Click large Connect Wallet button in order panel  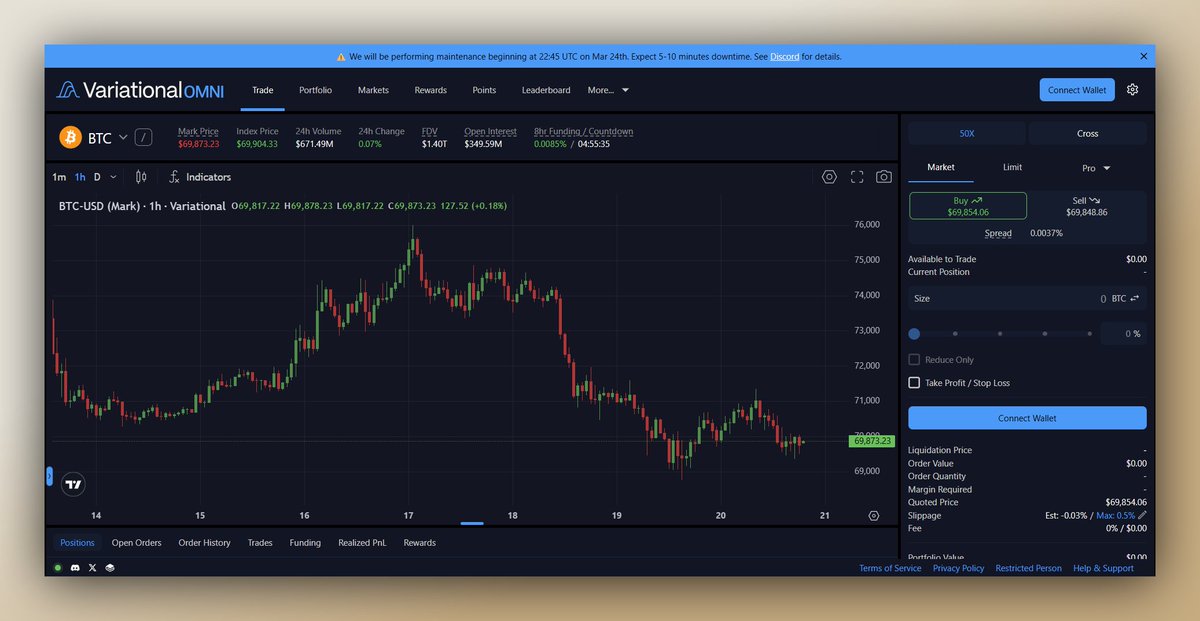(1027, 418)
